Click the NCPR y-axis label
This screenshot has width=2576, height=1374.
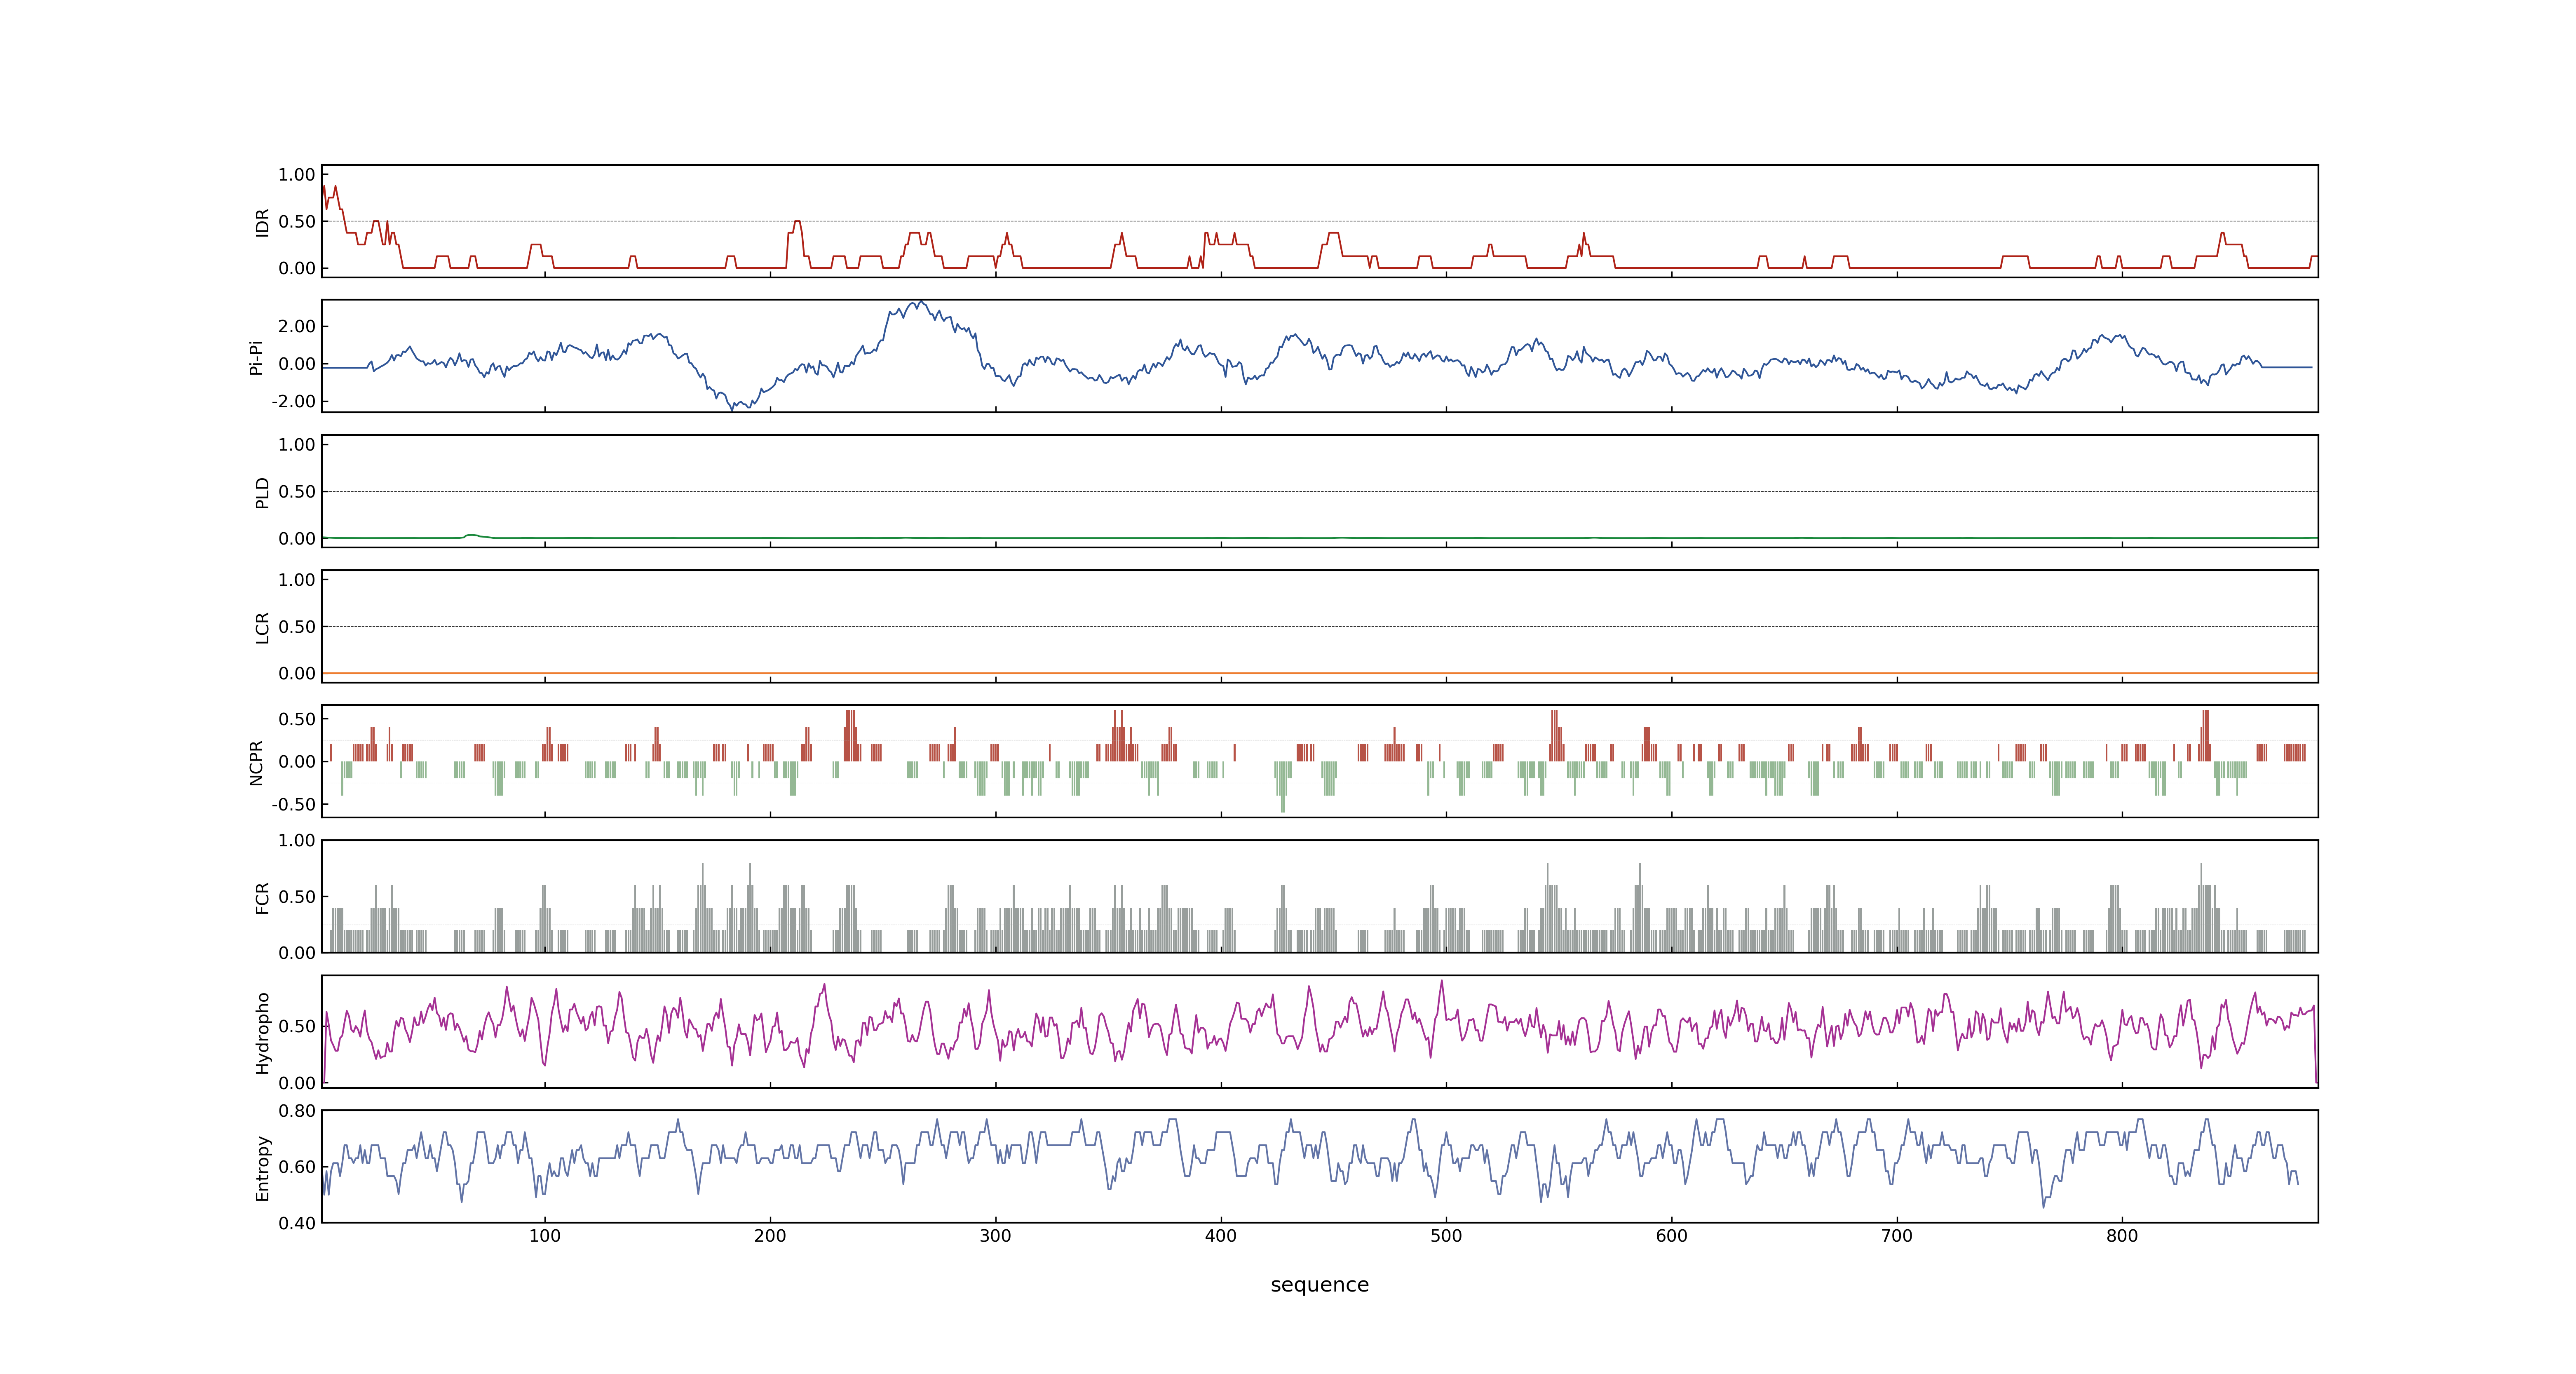256,763
